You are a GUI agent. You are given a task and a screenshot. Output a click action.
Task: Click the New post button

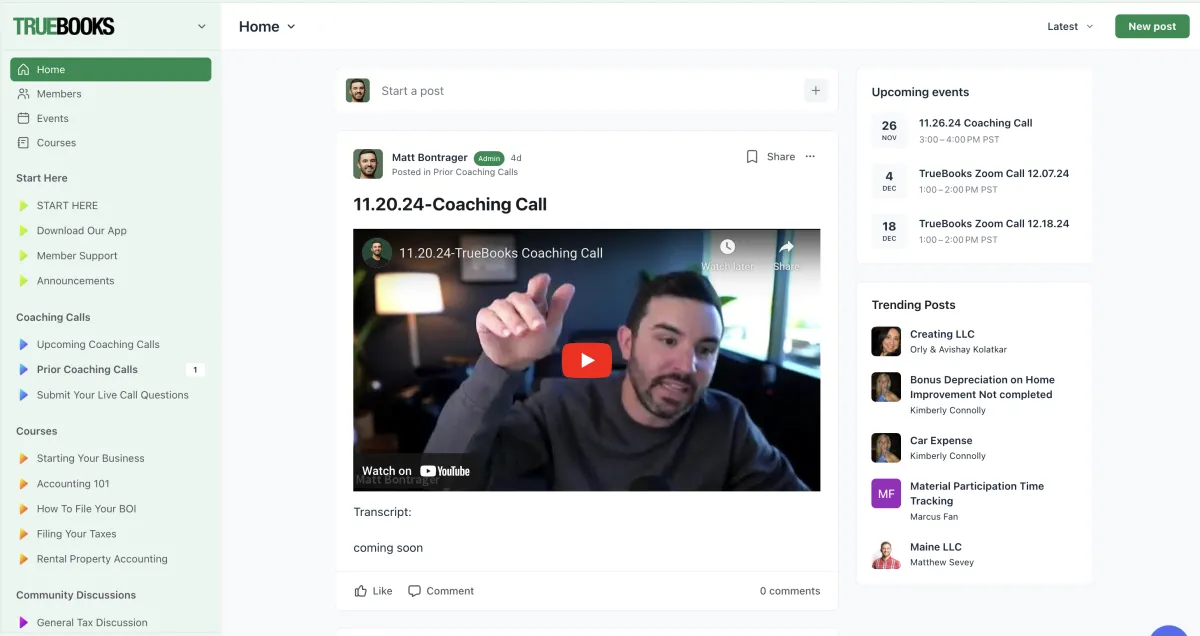click(1152, 27)
